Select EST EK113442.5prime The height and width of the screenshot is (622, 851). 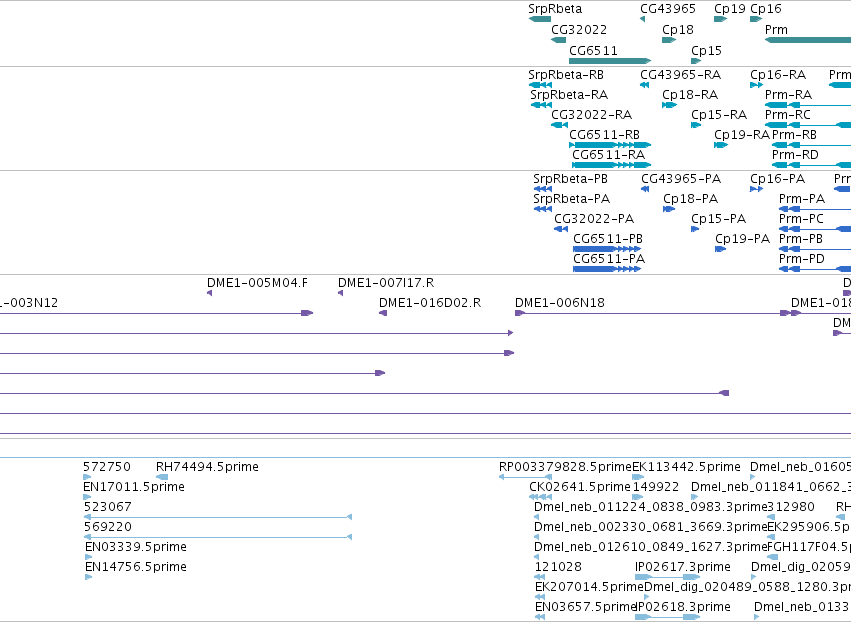687,467
